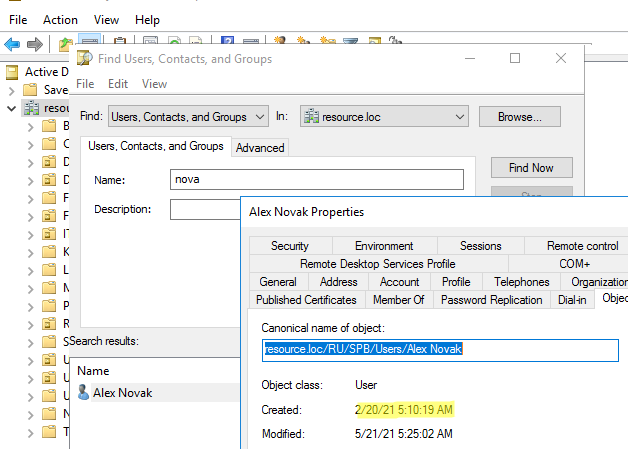This screenshot has width=628, height=449.
Task: Expand tree node K with its chevron
Action: point(30,253)
